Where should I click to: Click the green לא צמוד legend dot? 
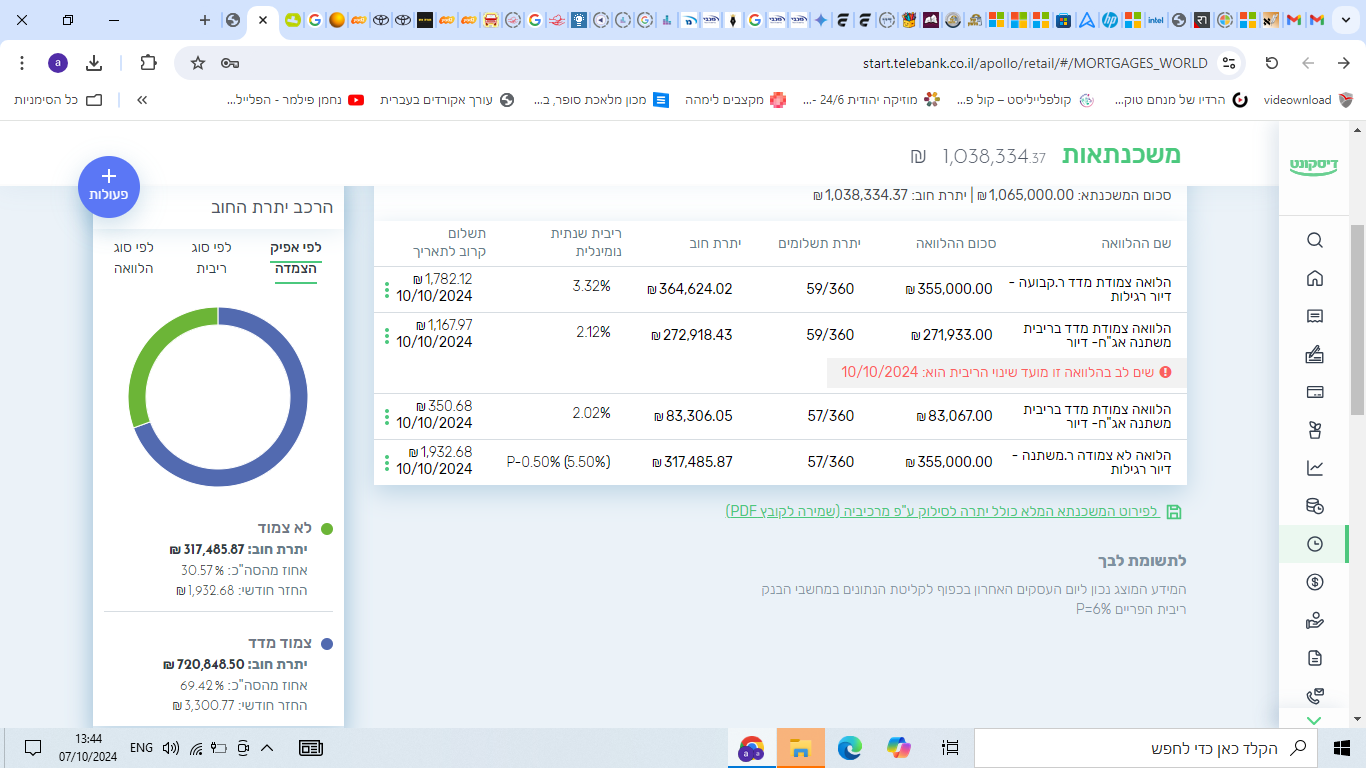(x=327, y=528)
